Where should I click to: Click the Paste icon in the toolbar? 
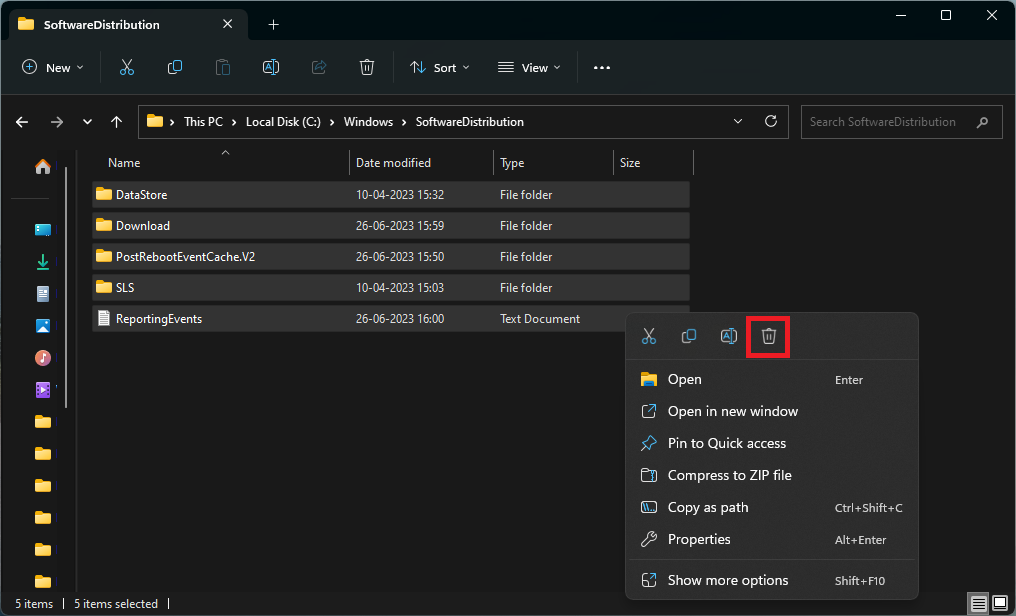point(222,67)
